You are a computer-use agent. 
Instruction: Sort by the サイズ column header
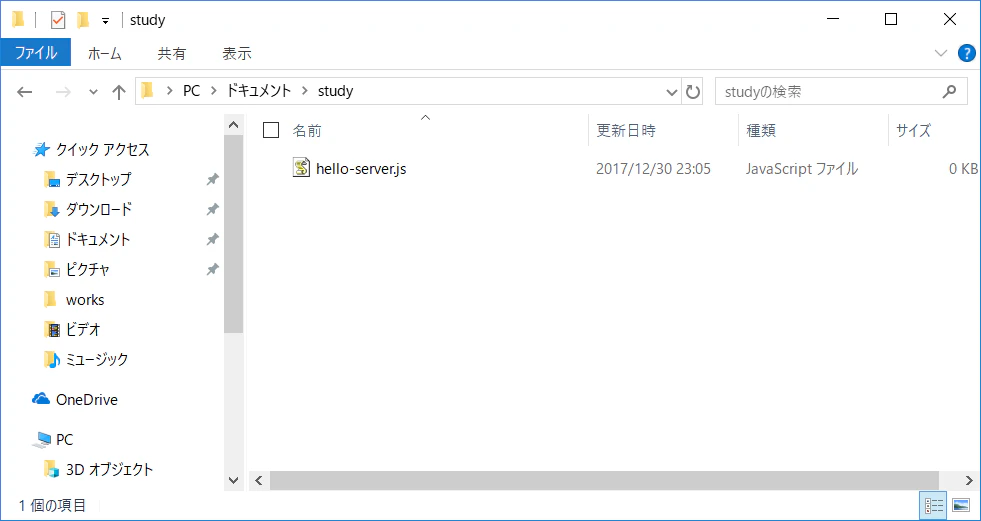pyautogui.click(x=913, y=131)
